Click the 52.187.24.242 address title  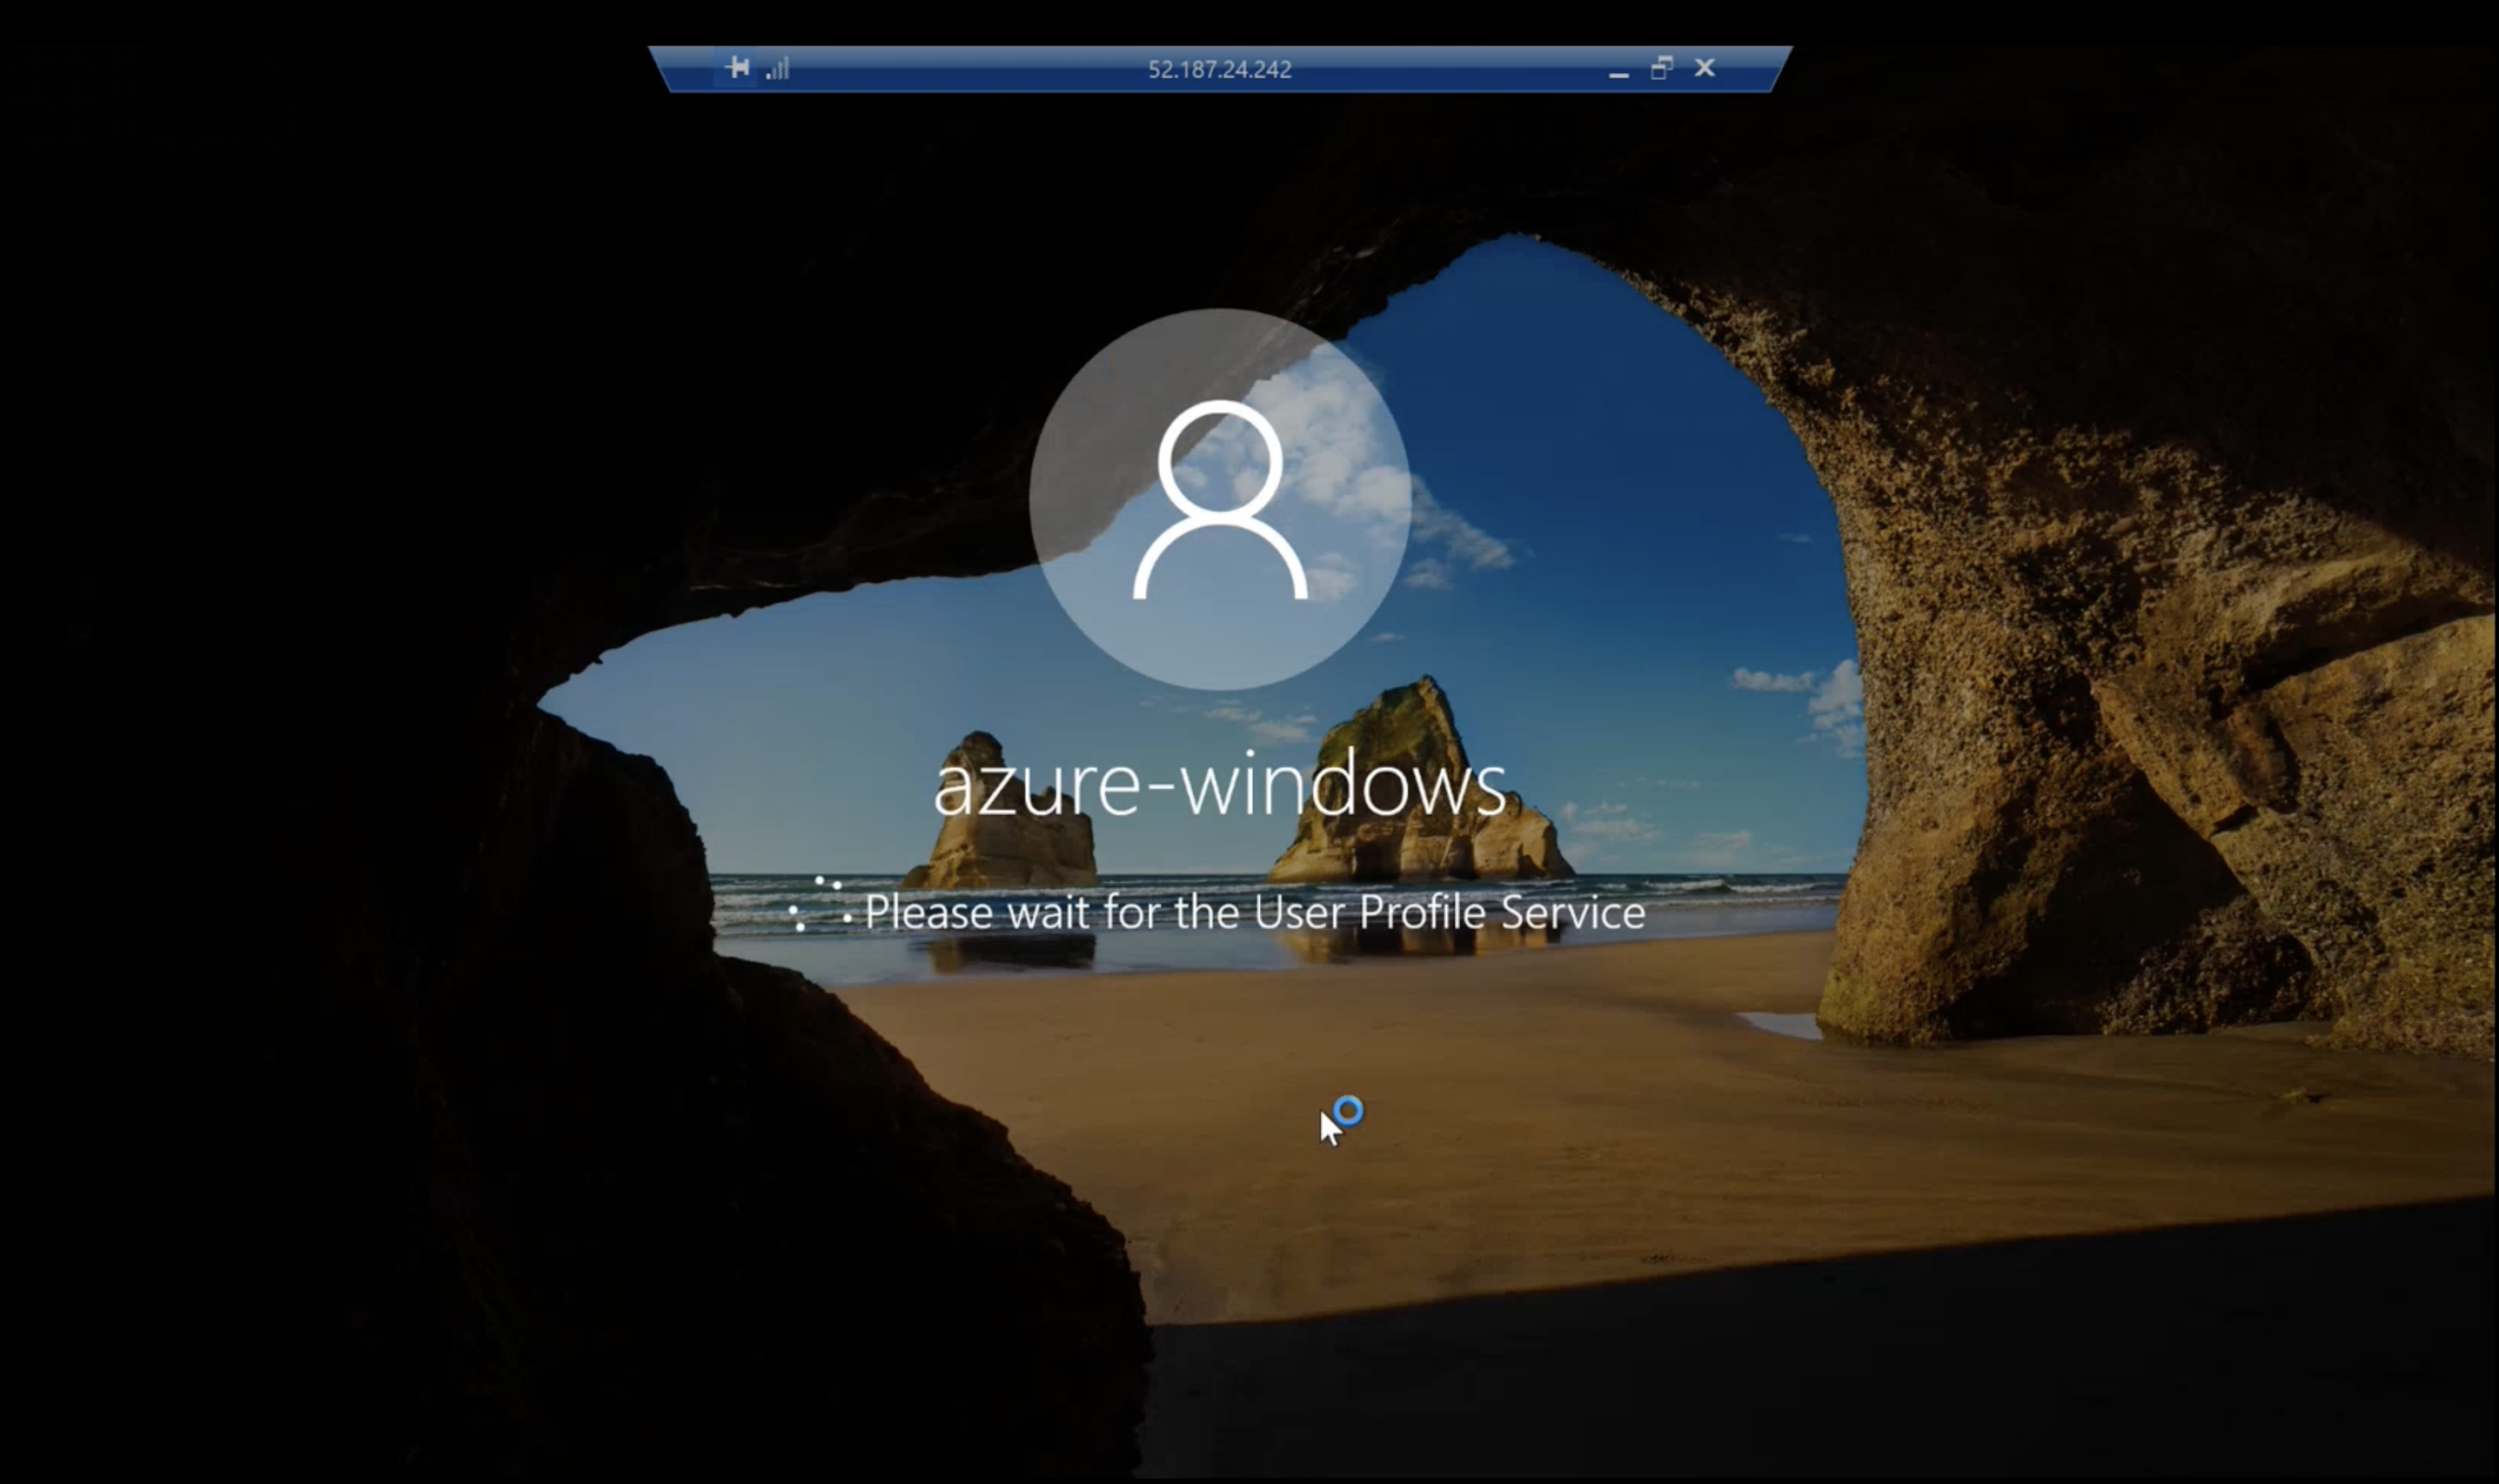[1219, 69]
